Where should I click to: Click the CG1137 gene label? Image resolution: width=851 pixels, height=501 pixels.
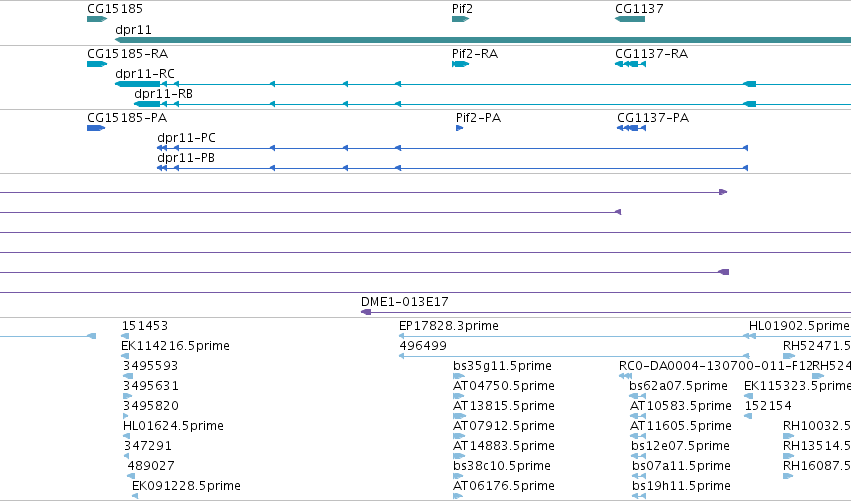639,9
